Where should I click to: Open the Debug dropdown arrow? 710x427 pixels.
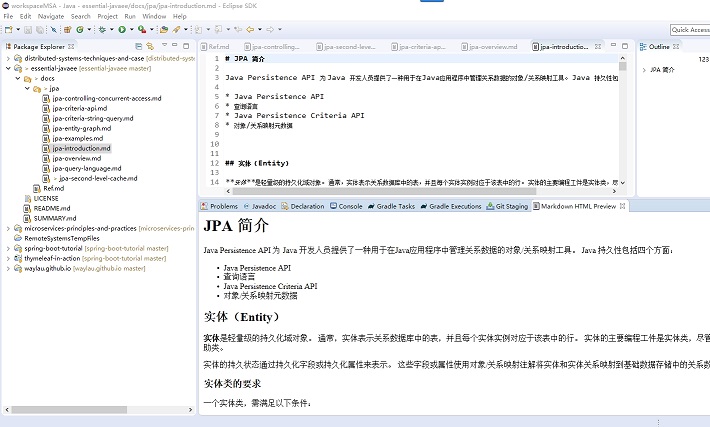[112, 29]
